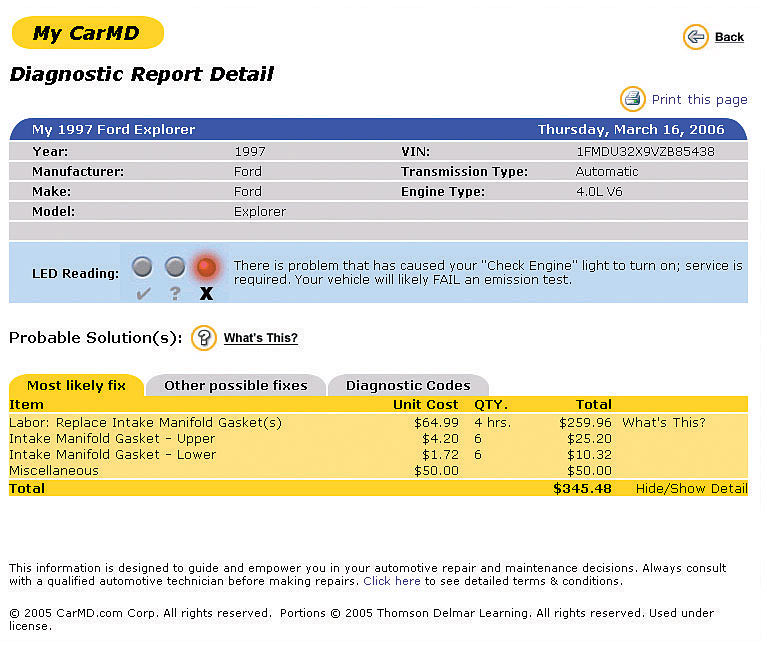Click the Unit Cost column header
This screenshot has height=650, width=767.
[426, 404]
